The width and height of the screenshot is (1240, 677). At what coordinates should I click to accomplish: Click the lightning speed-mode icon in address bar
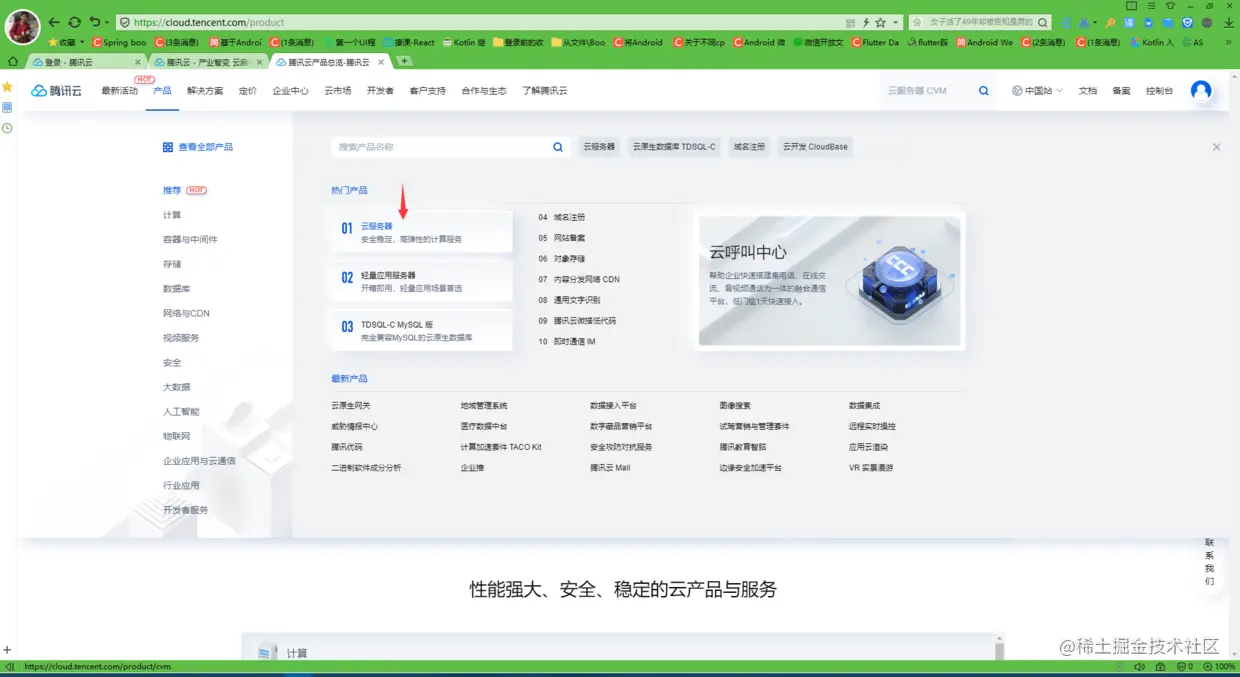pyautogui.click(x=866, y=22)
